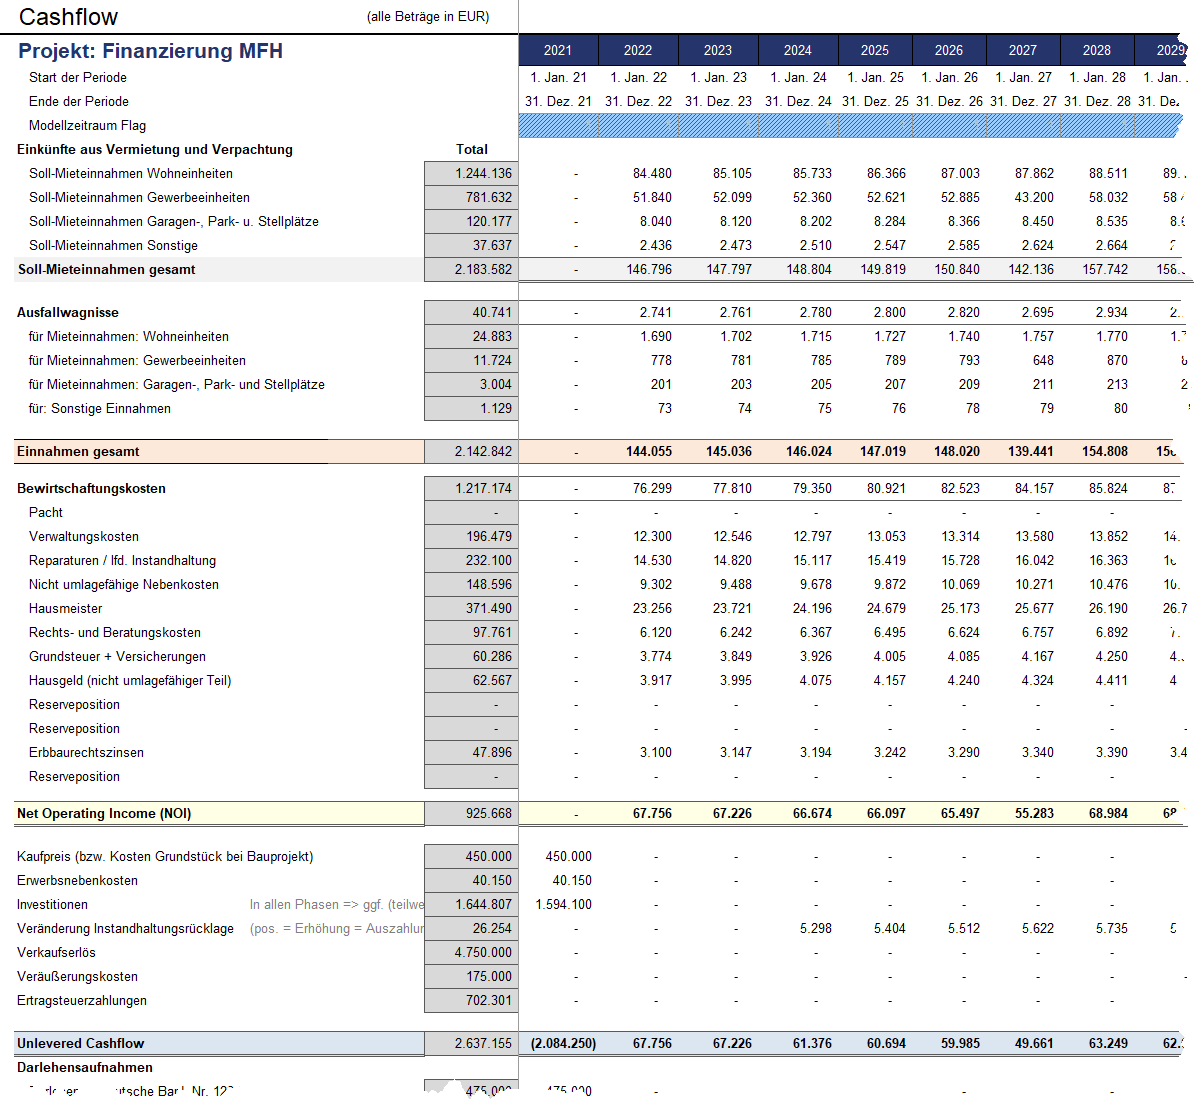Select 'Projekt: Finanzierung MFH' heading
Screen dimensions: 1200x1108
150,51
